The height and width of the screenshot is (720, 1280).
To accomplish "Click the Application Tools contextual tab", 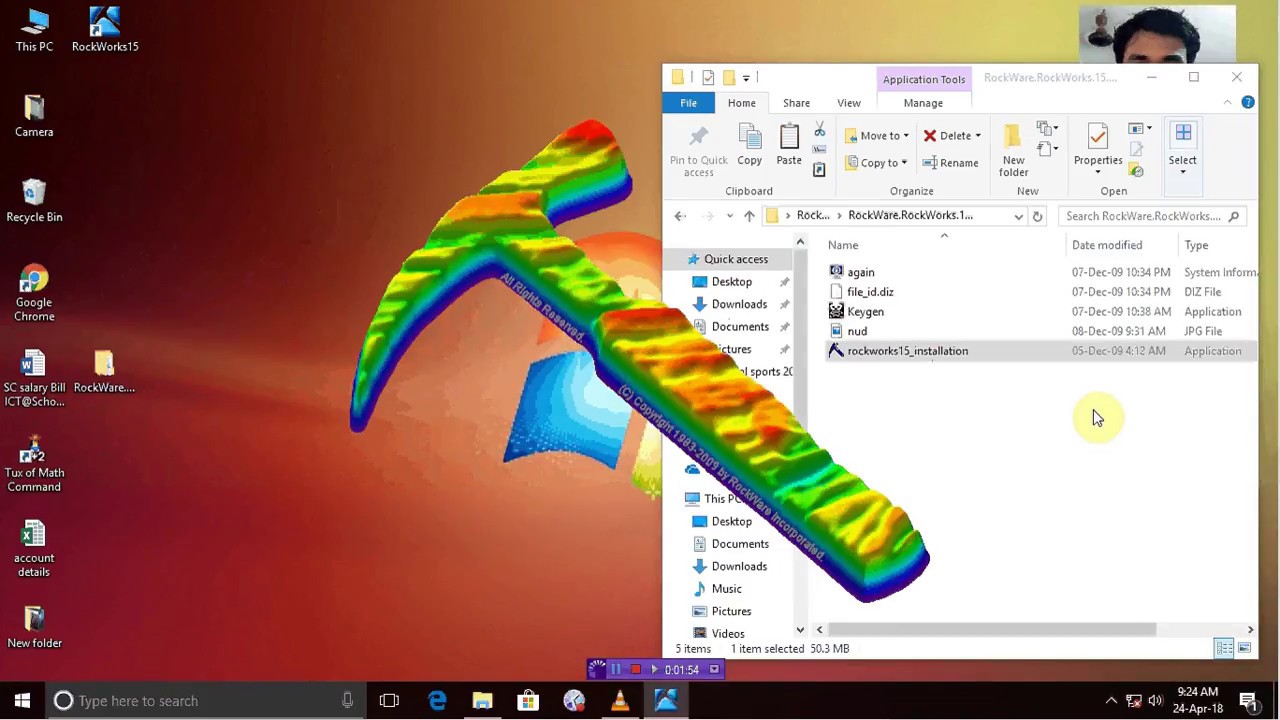I will point(924,79).
